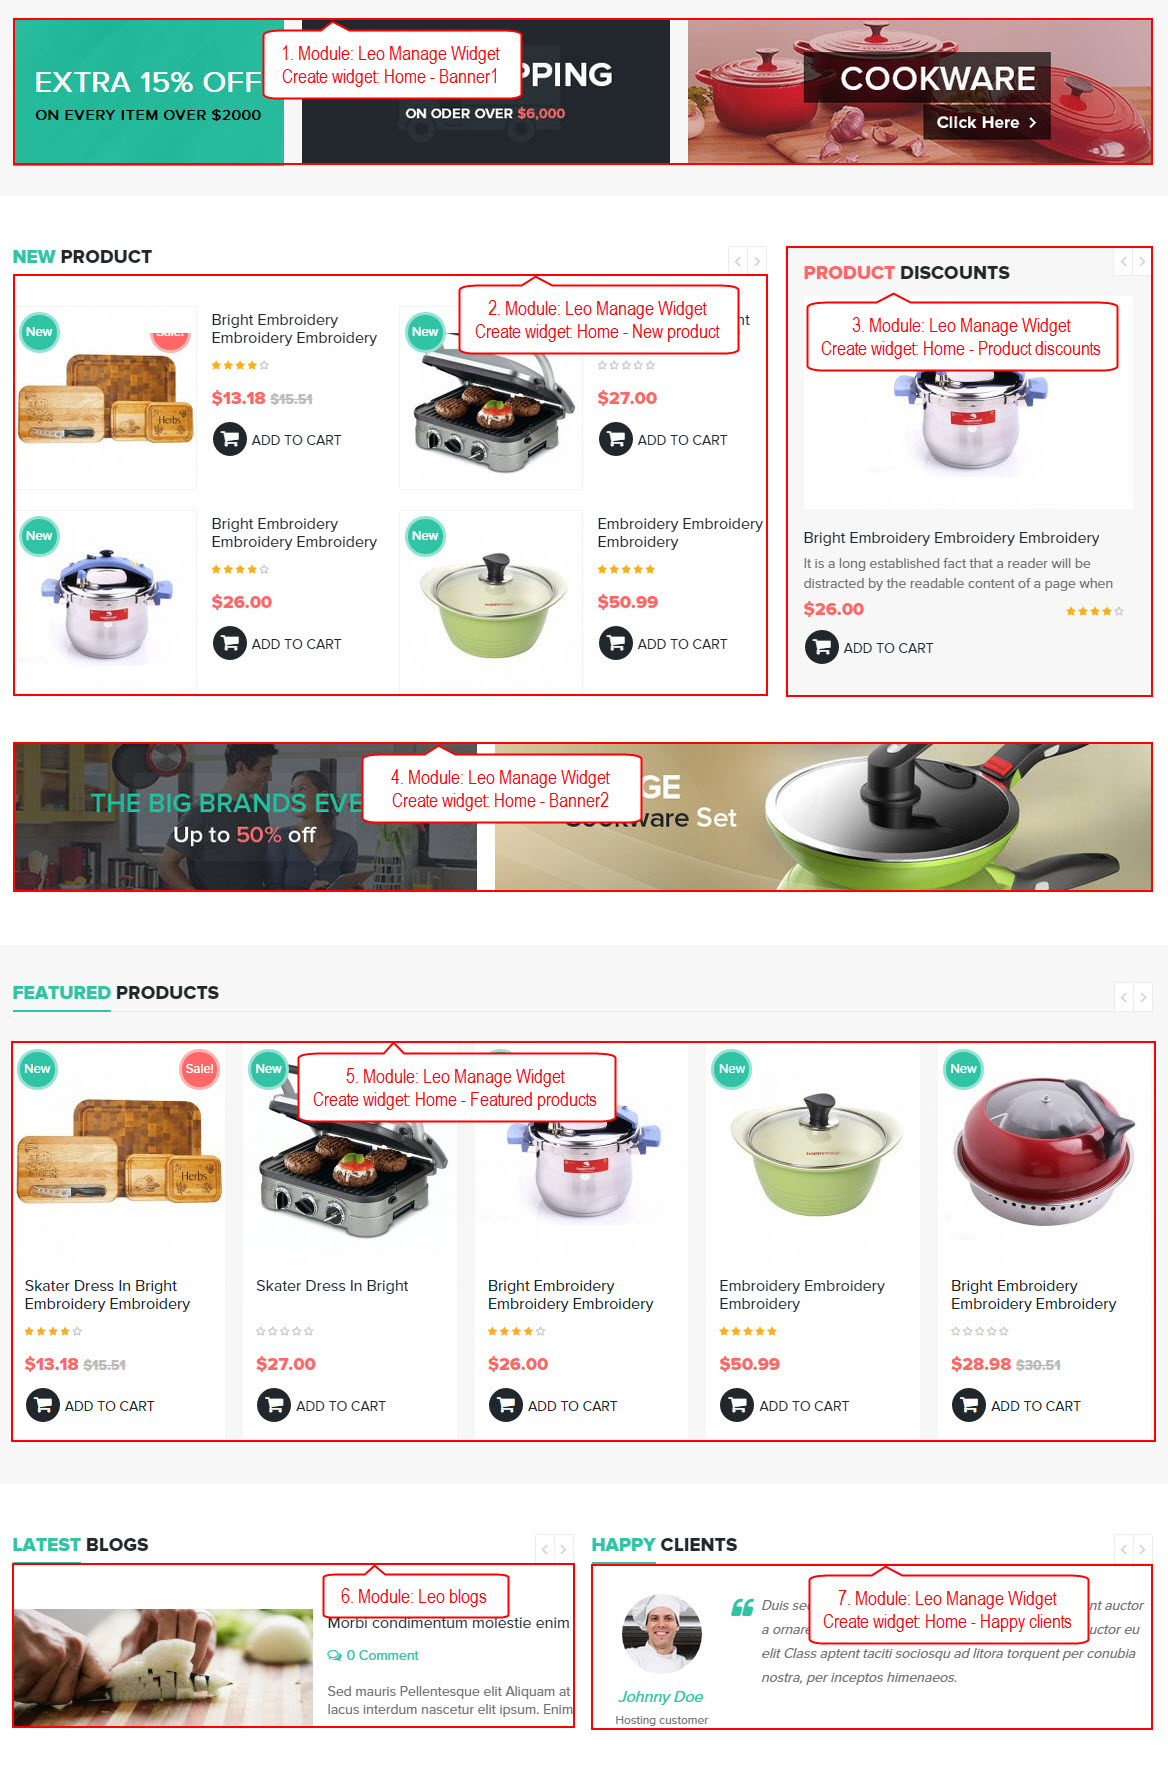
Task: Click the New badge on red cooker product
Action: point(963,1069)
